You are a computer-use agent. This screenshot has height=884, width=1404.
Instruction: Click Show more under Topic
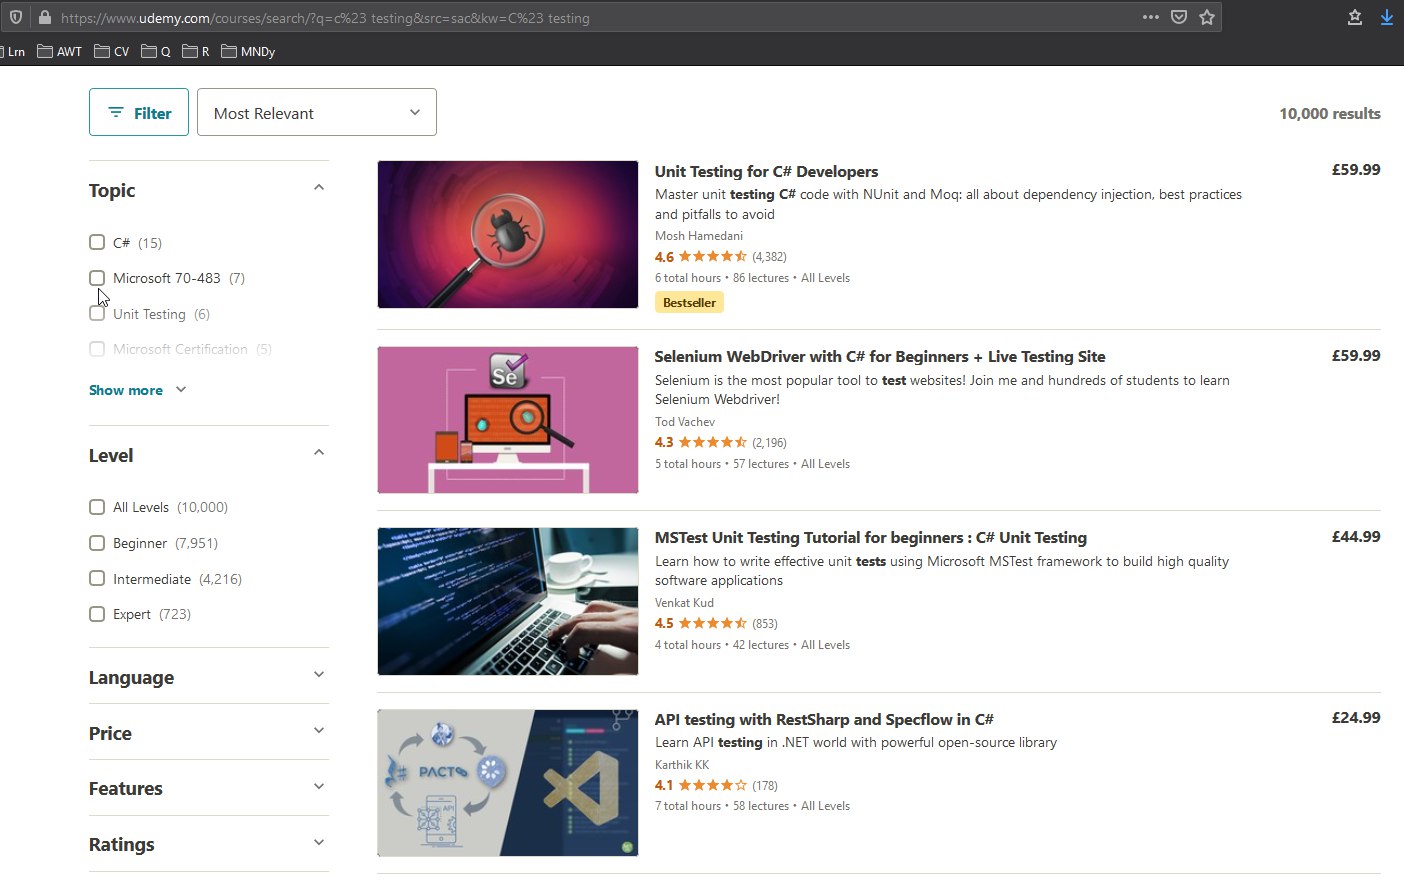pos(138,390)
